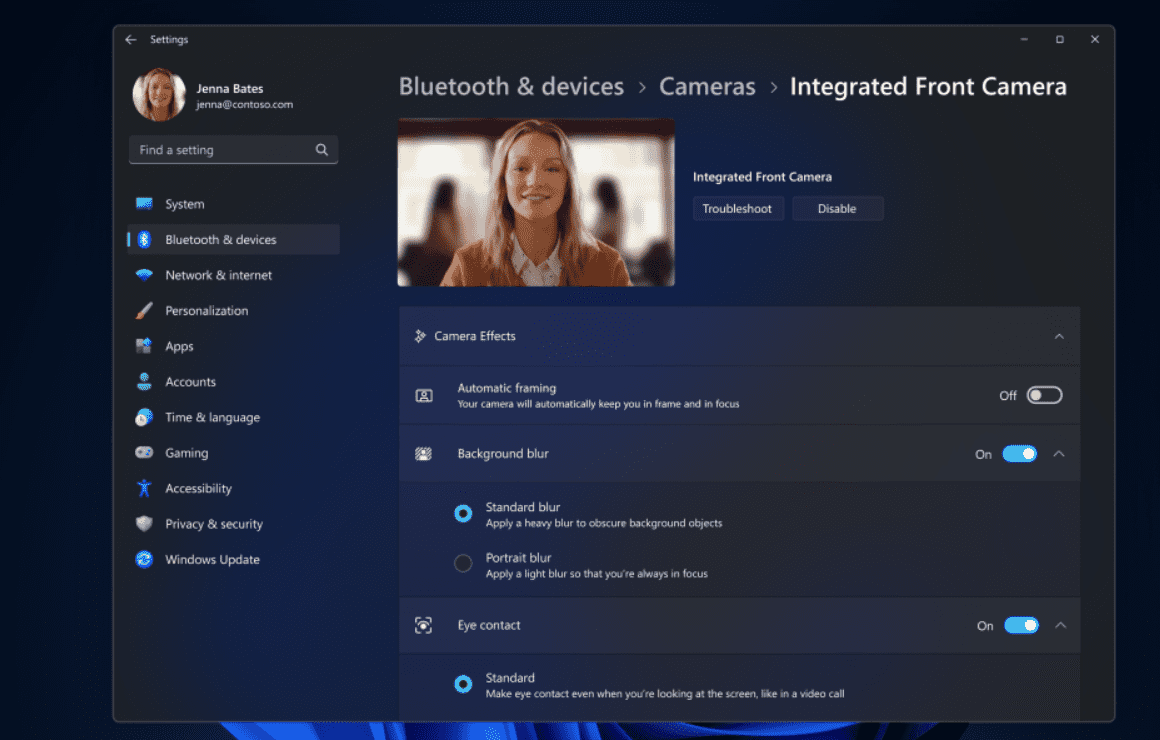Click the back arrow in Settings title bar
1160x740 pixels.
(131, 39)
